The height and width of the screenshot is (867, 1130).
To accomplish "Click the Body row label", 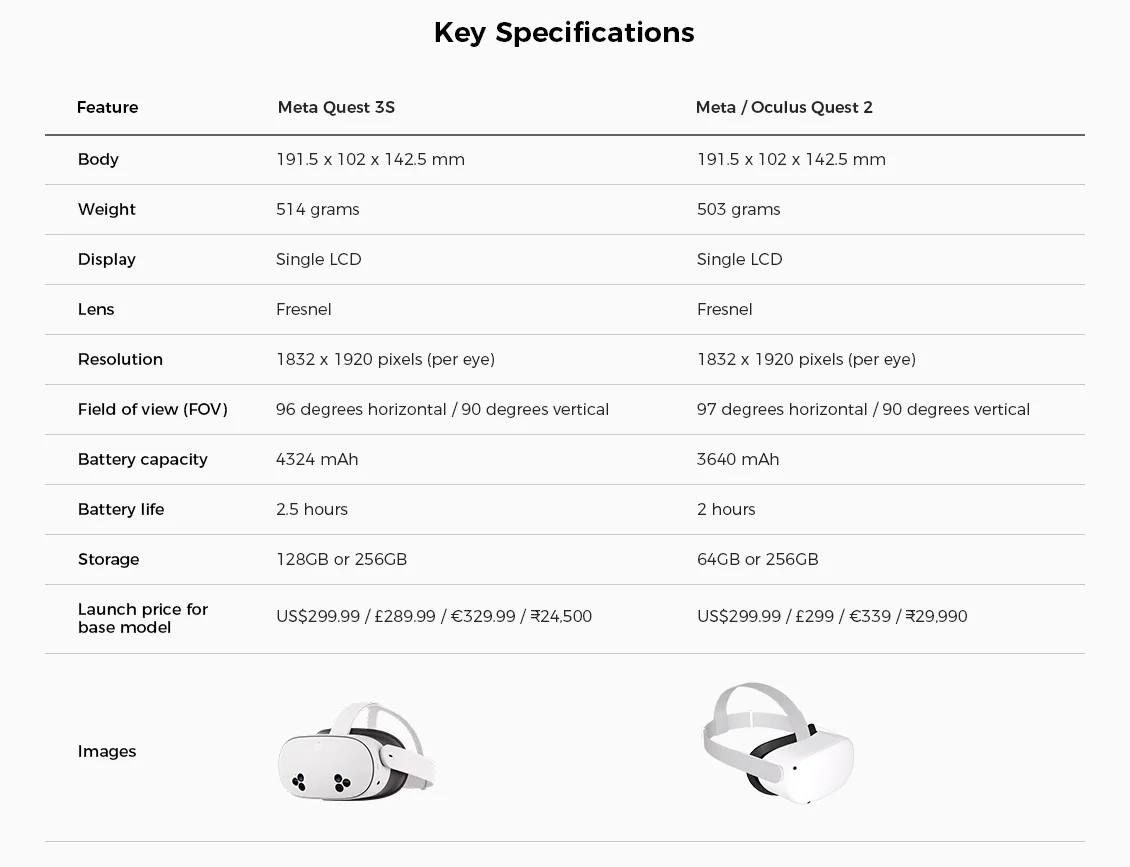I will (98, 159).
